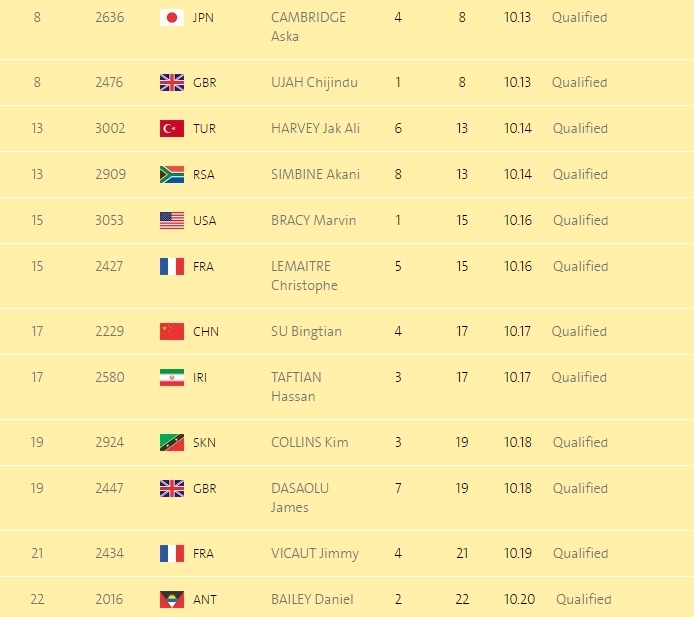Open SU Bingtian's athlete page
The width and height of the screenshot is (694, 617).
coord(306,331)
